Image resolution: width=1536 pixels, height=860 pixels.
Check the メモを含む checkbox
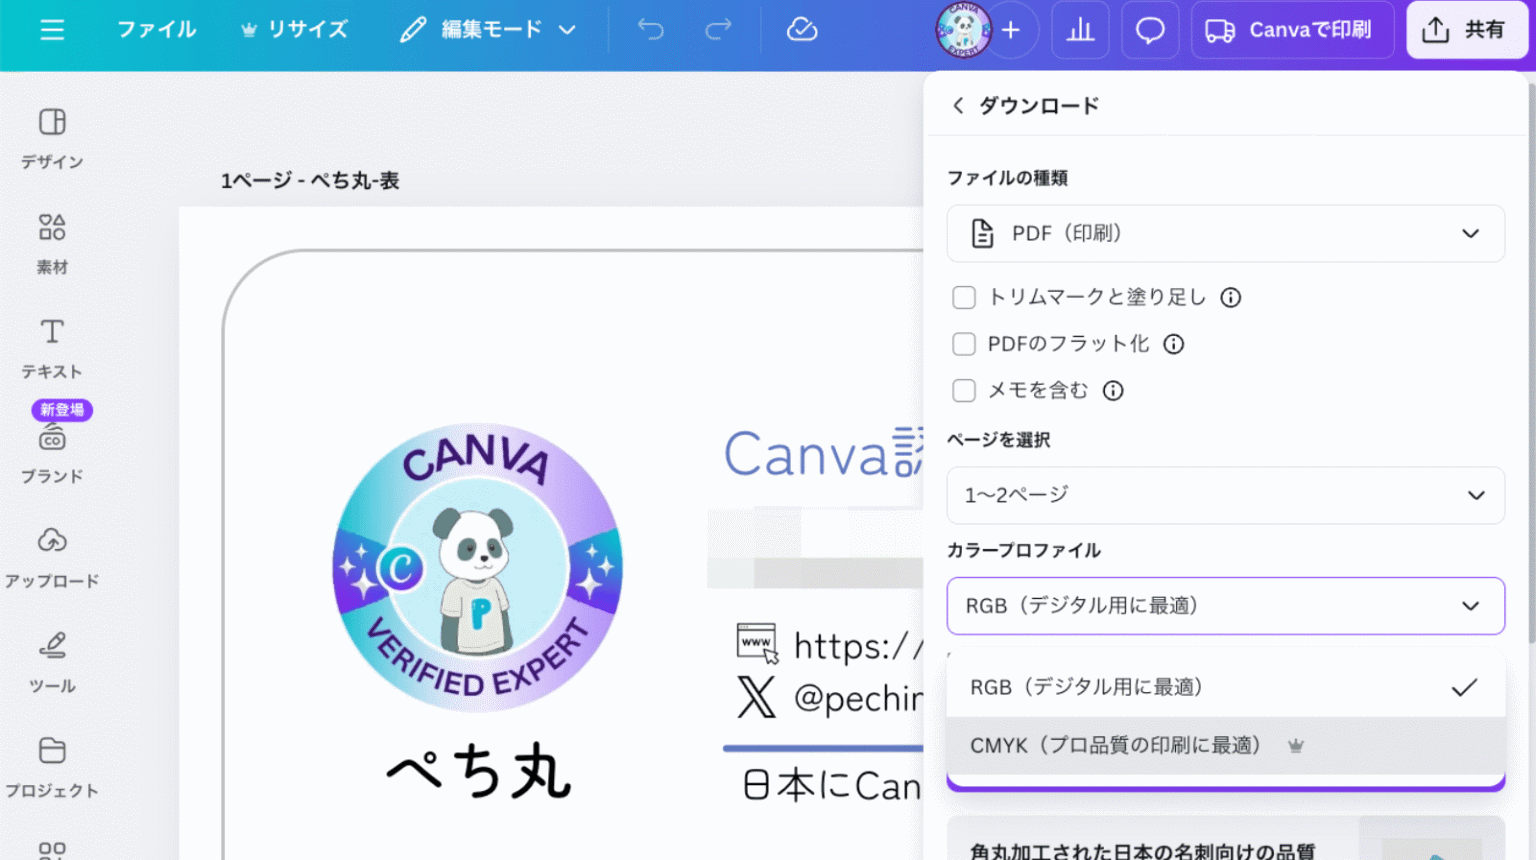963,390
